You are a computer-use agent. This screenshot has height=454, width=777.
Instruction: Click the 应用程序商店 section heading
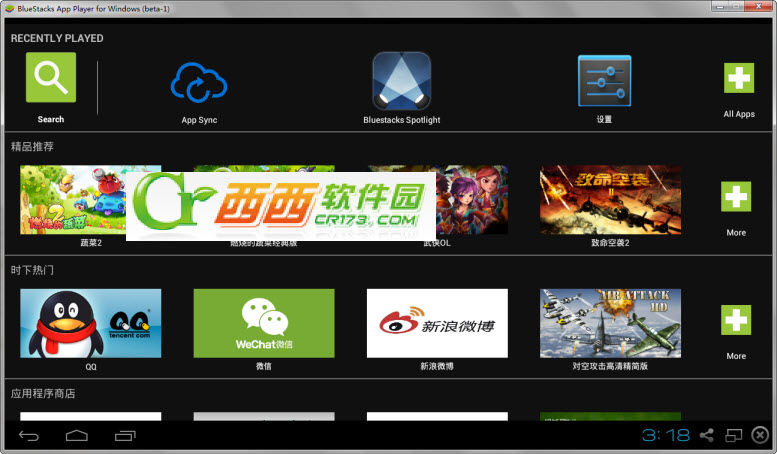[43, 394]
